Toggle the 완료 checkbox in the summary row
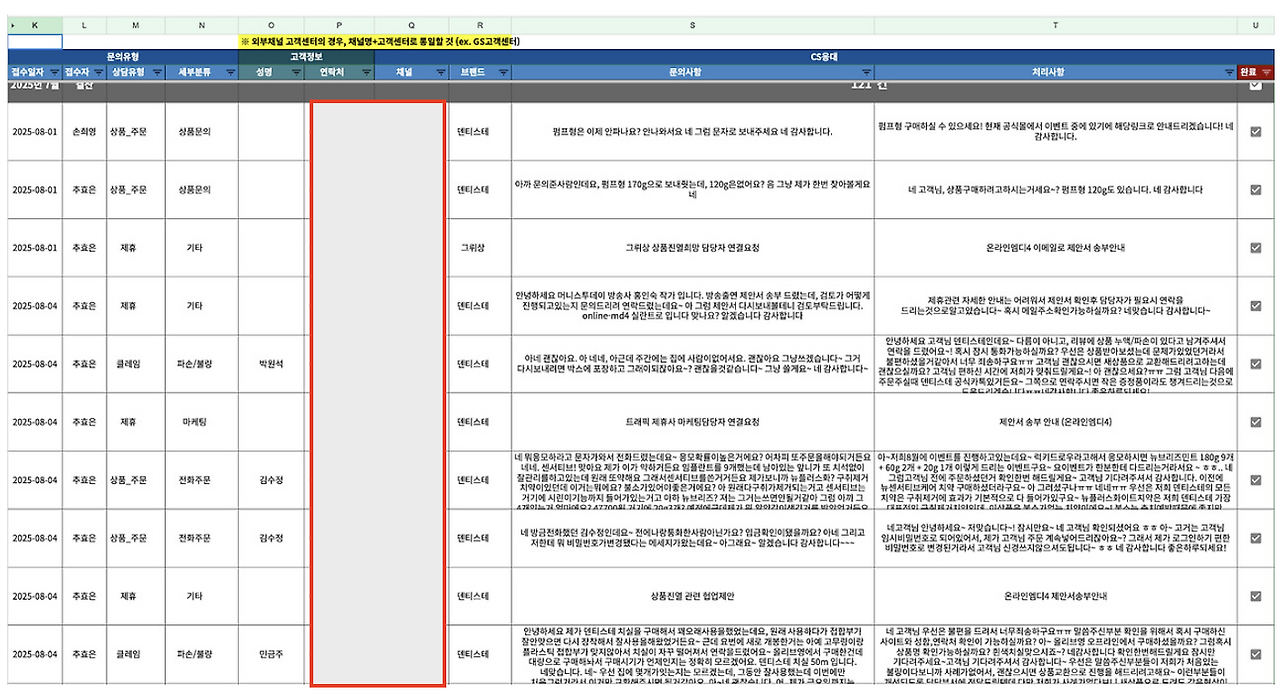Viewport: 1280px width, 693px height. (x=1255, y=86)
